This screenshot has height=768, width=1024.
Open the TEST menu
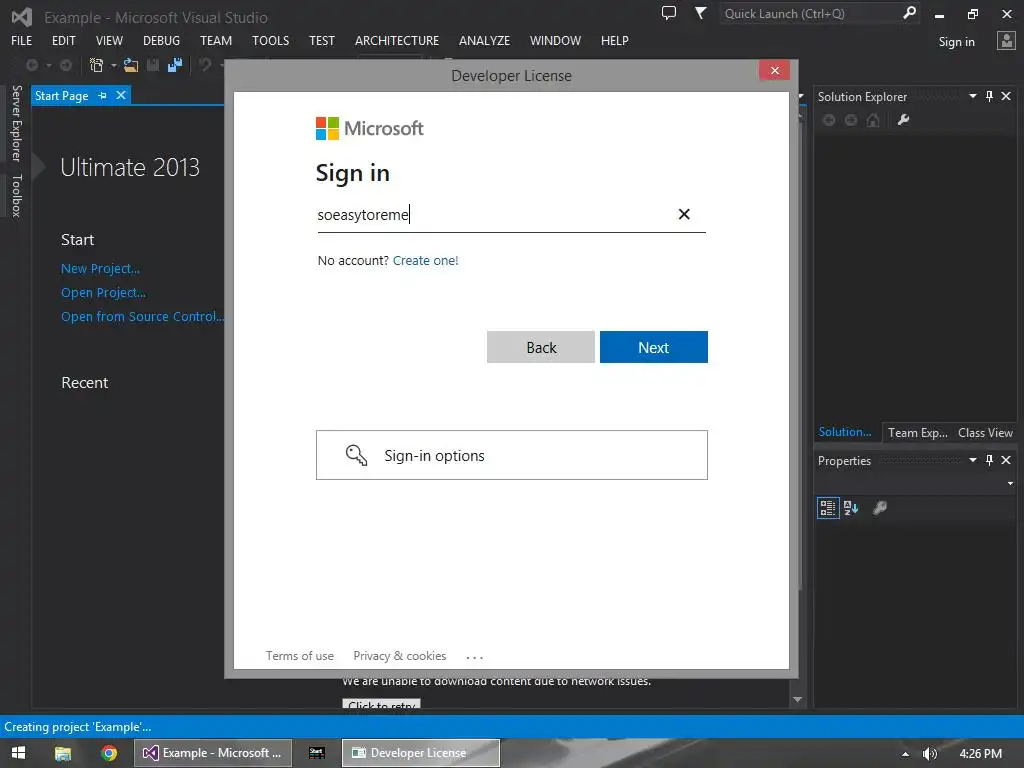(321, 40)
